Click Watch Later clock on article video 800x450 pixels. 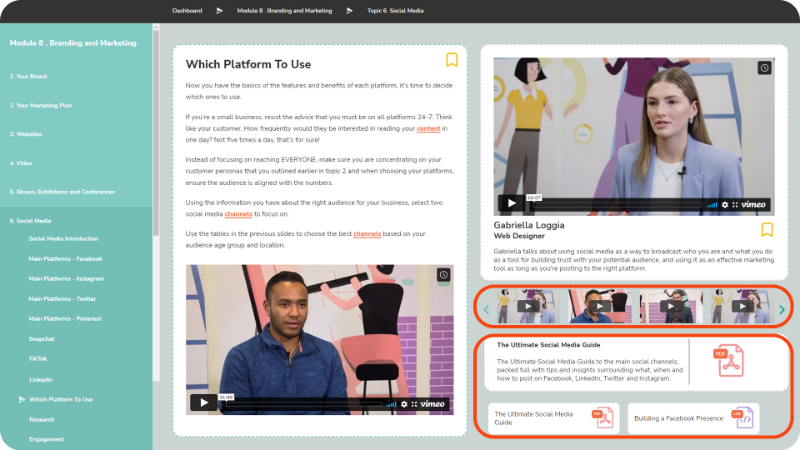pyautogui.click(x=443, y=274)
